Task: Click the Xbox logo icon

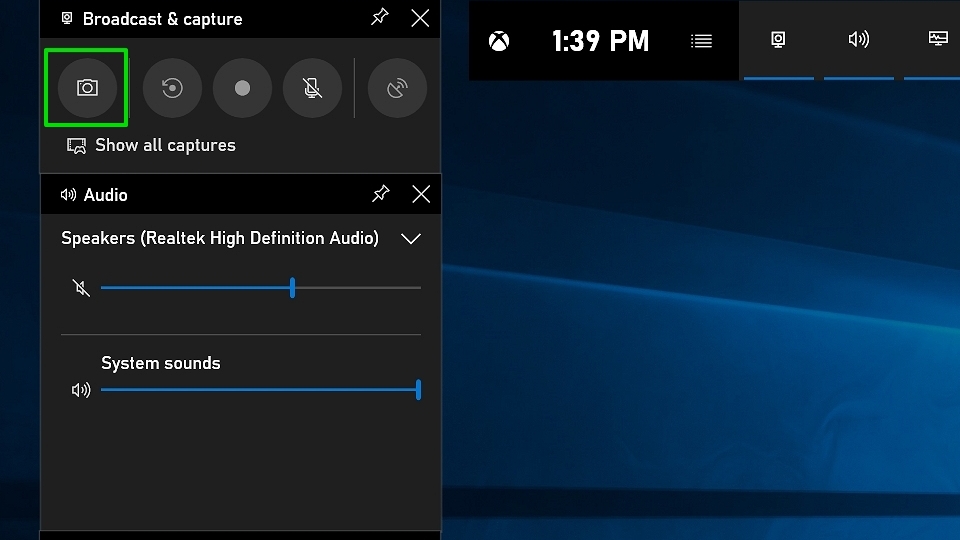Action: pyautogui.click(x=498, y=41)
